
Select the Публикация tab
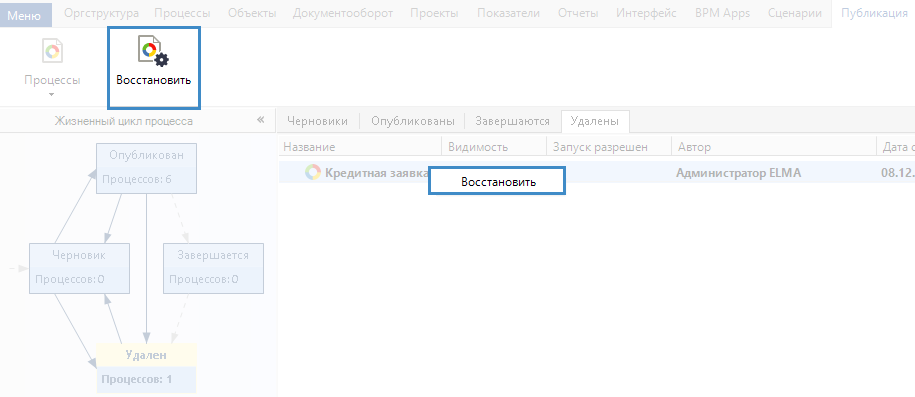click(874, 13)
